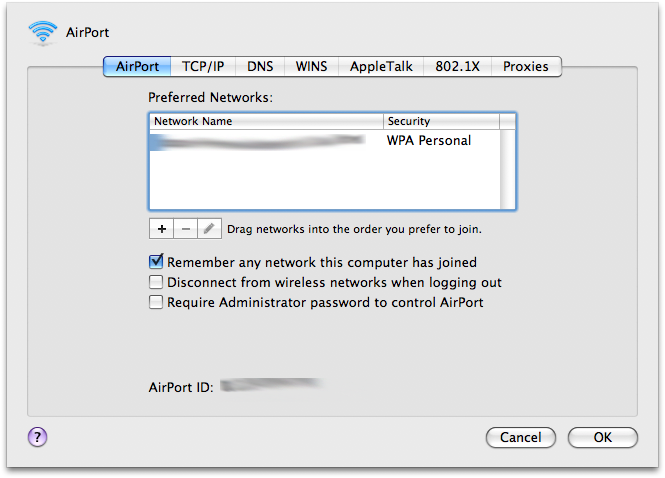Open the DNS tab

point(260,67)
